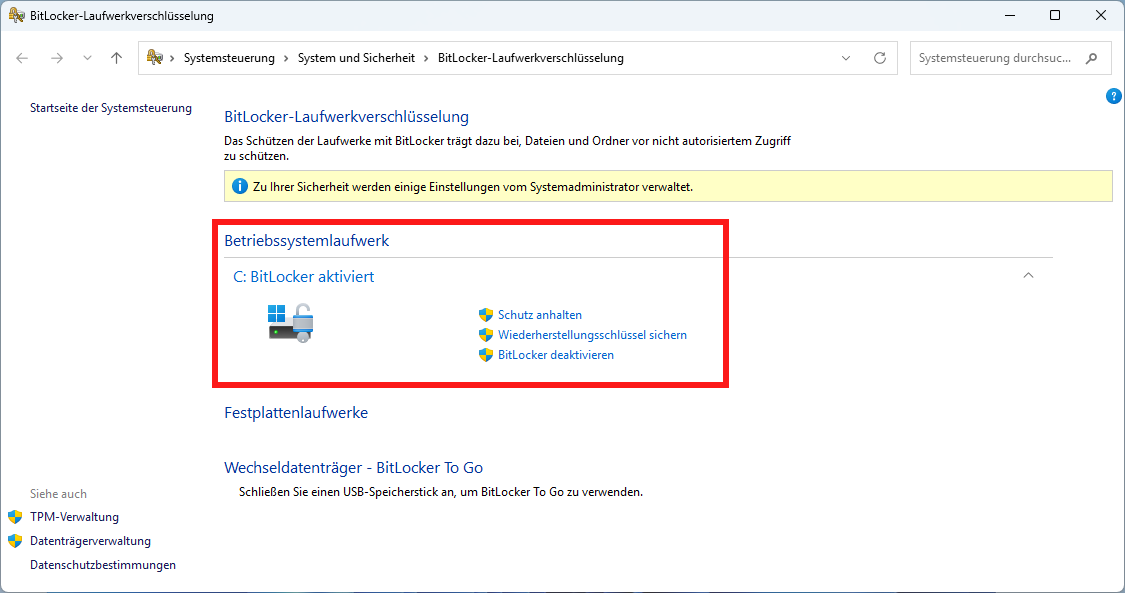Click the Control Panel icon in address bar

click(x=154, y=57)
